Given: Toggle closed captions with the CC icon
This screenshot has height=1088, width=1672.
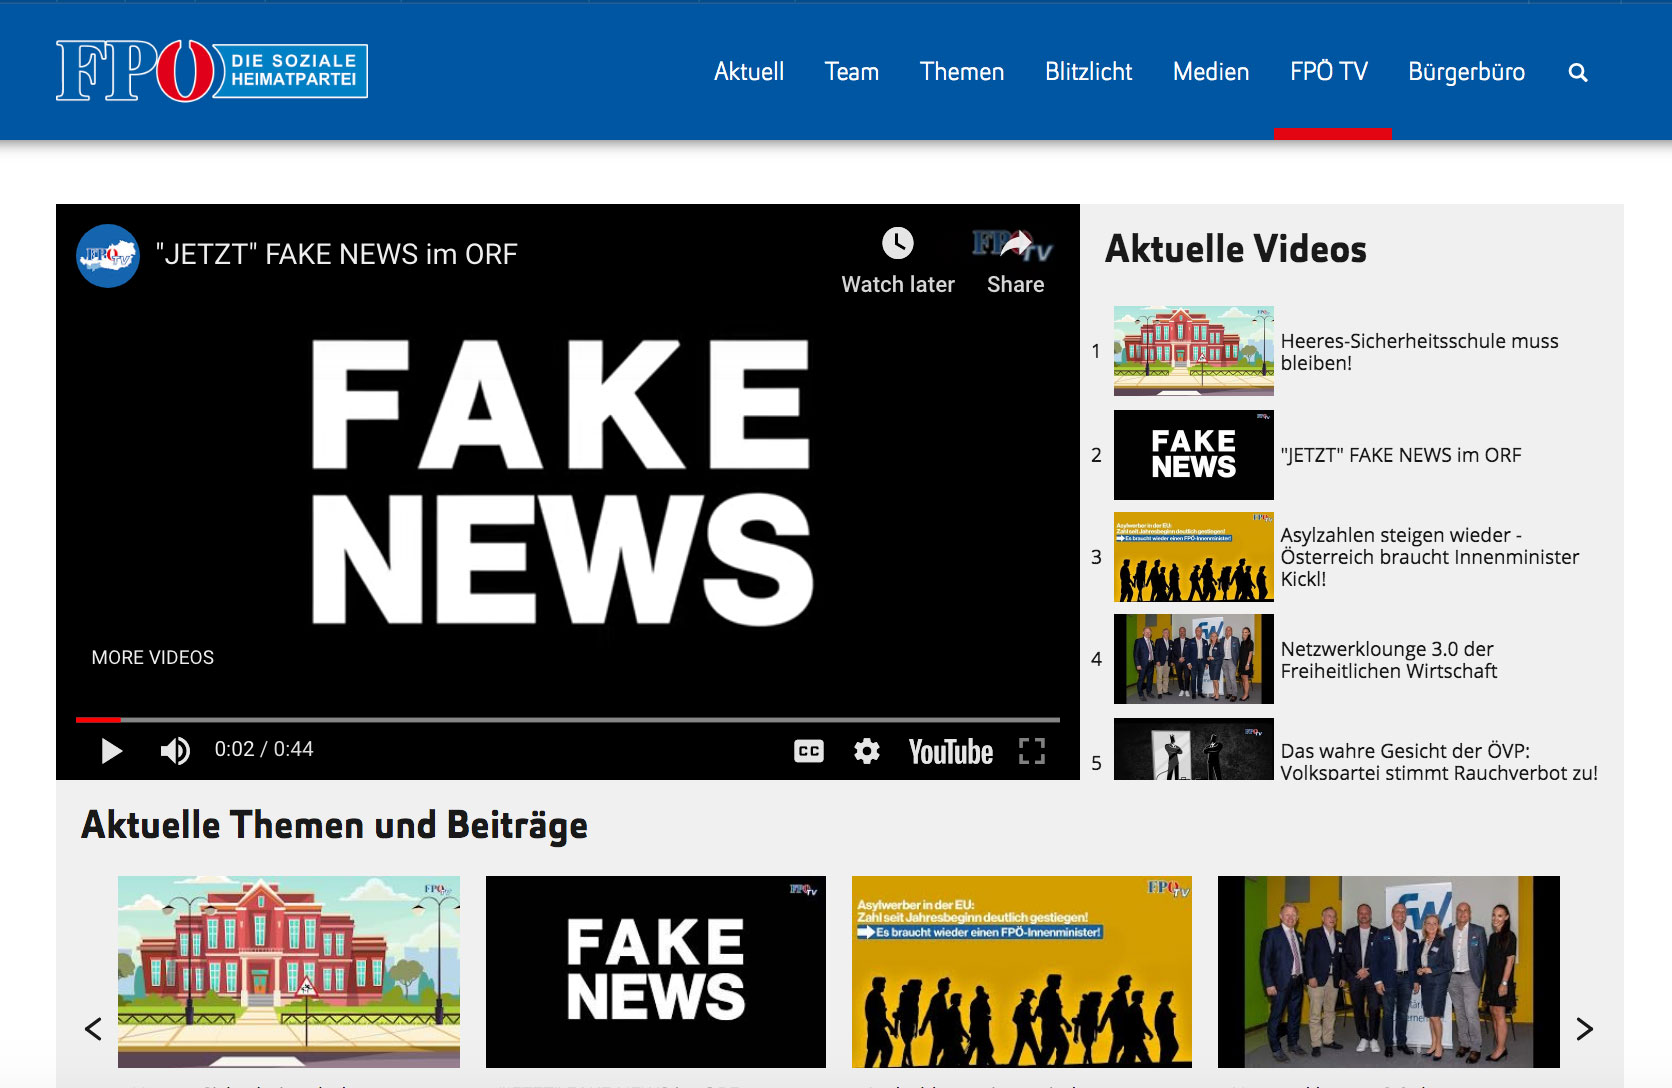Looking at the screenshot, I should tap(809, 751).
